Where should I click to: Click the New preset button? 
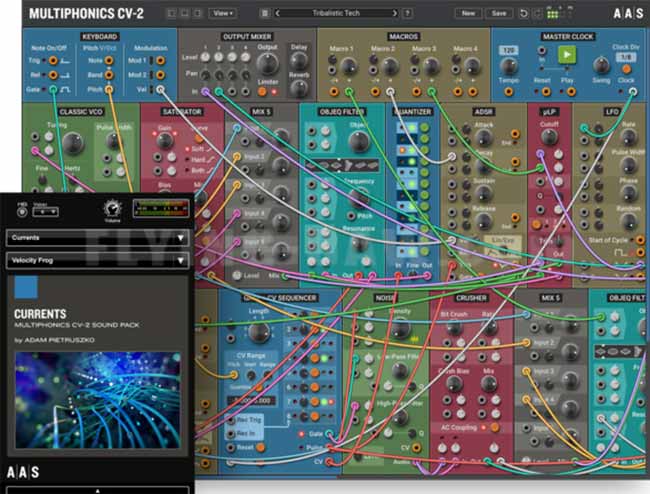coord(468,13)
